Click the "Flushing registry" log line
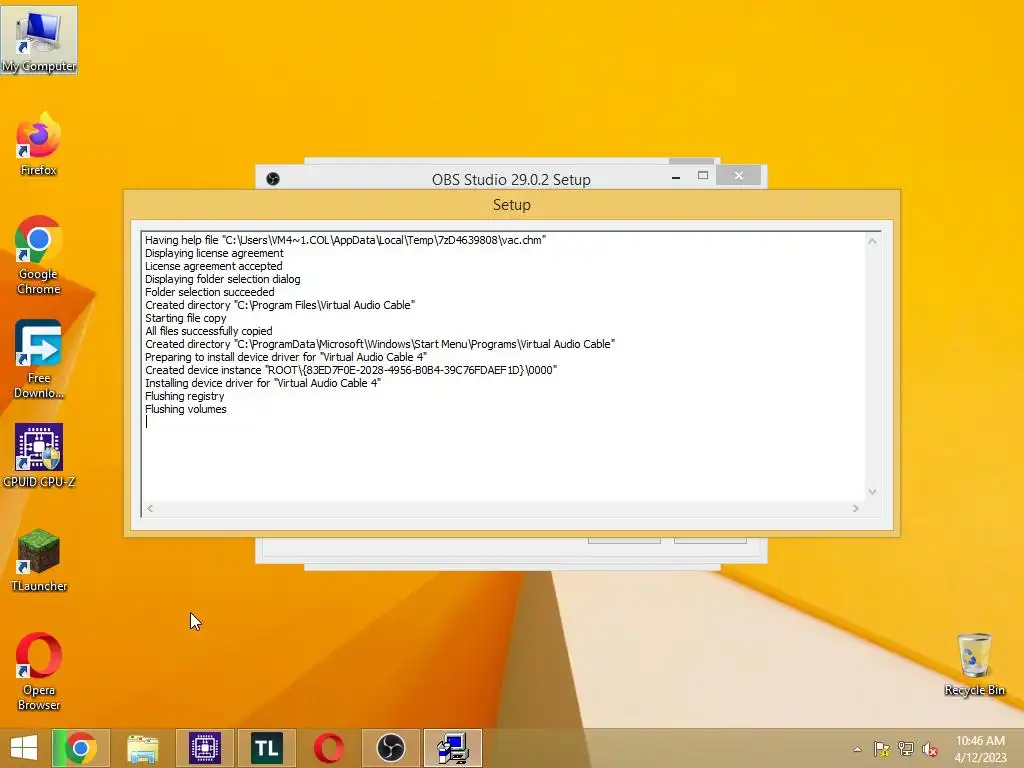The height and width of the screenshot is (768, 1024). pyautogui.click(x=184, y=396)
